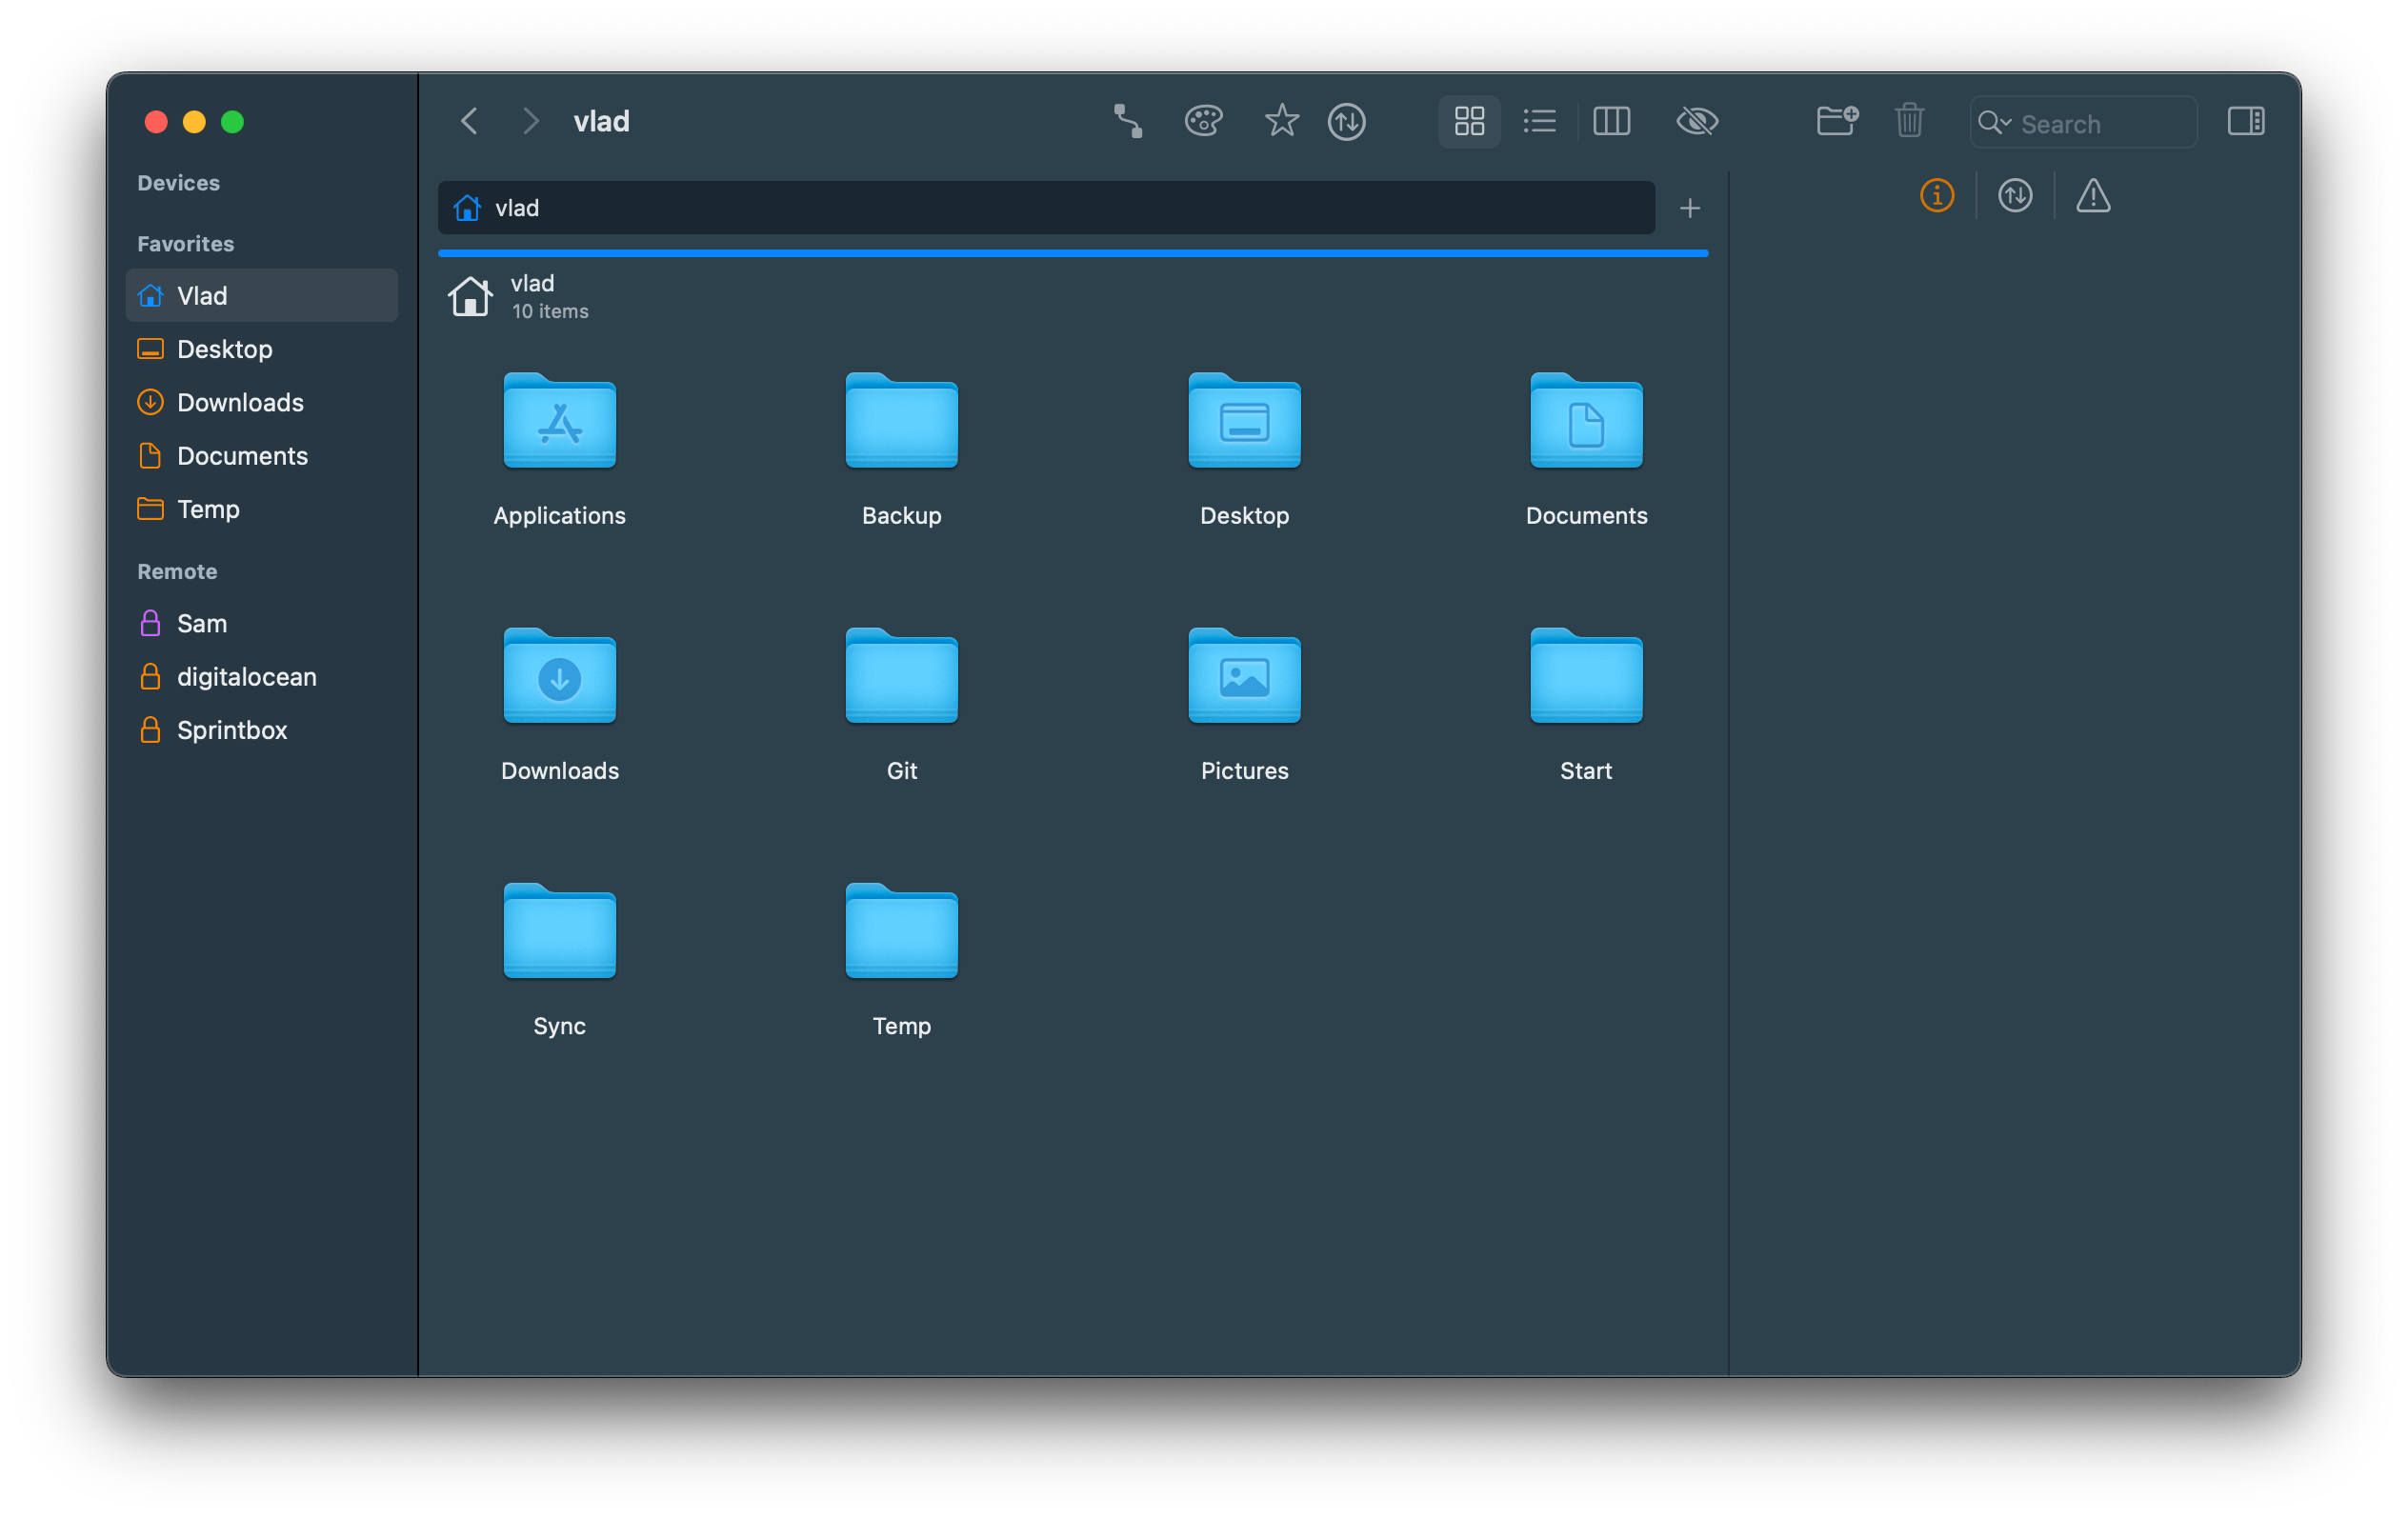The height and width of the screenshot is (1518, 2408).
Task: Open the color palette theme icon
Action: [x=1203, y=122]
